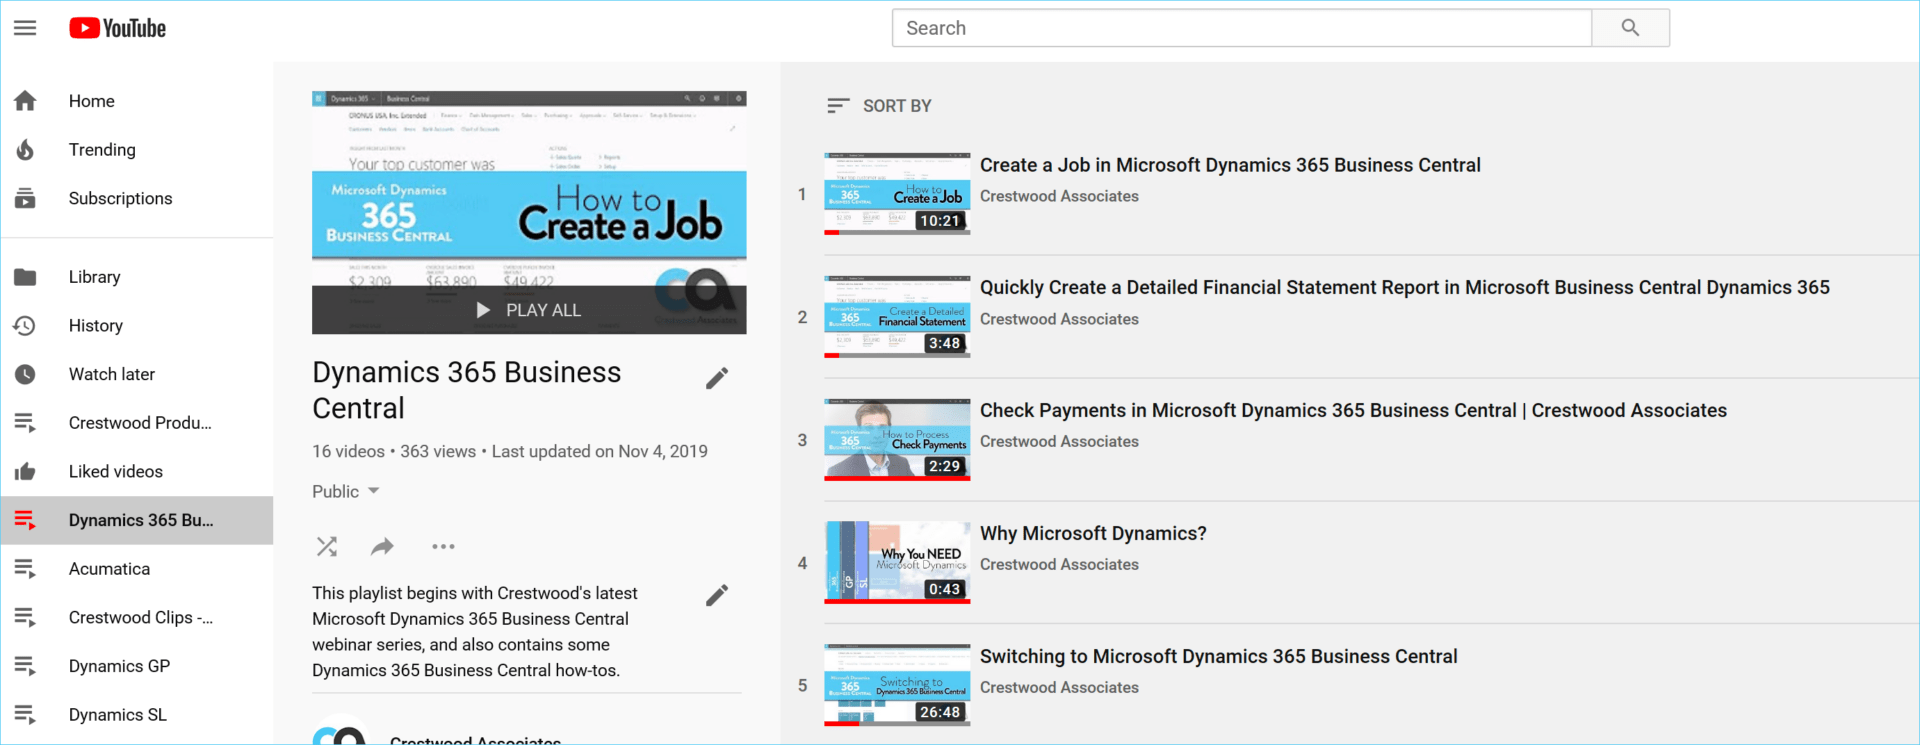Click Crestwood Associates under Why Microsoft Dynamics

pos(1059,565)
